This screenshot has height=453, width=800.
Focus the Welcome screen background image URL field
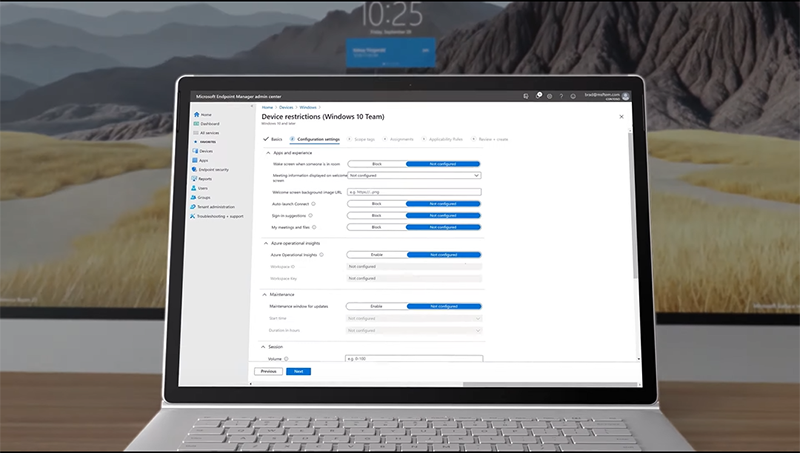[414, 192]
